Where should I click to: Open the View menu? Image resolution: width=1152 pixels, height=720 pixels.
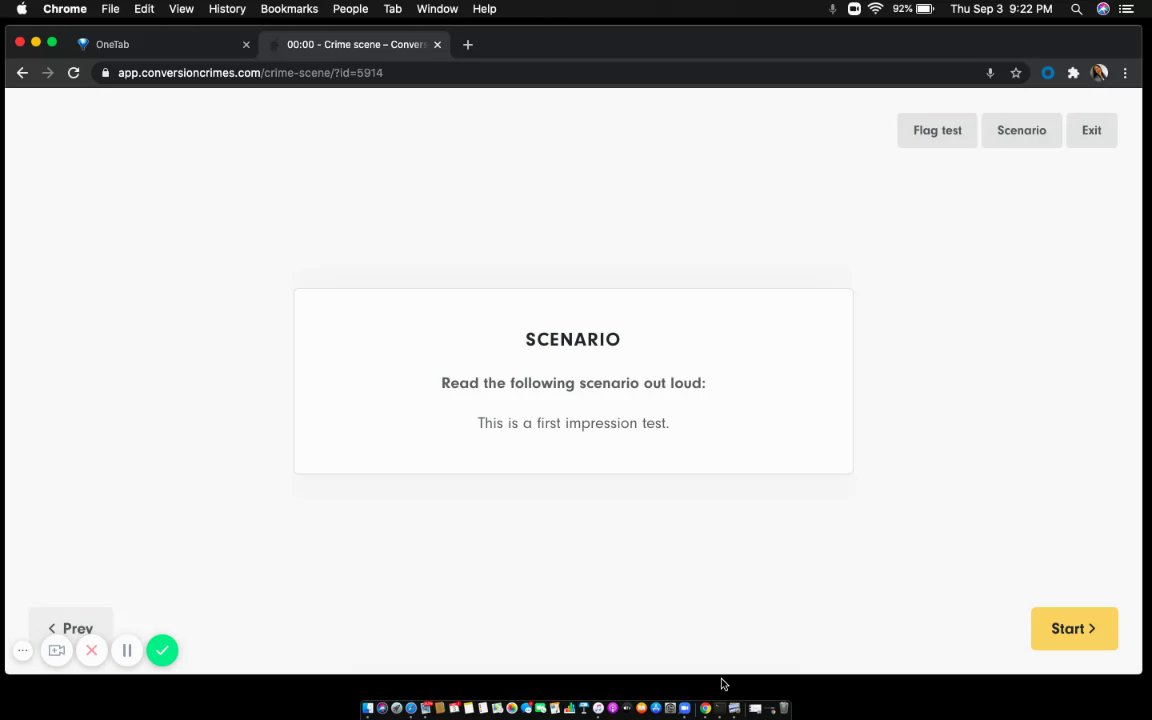tap(181, 9)
